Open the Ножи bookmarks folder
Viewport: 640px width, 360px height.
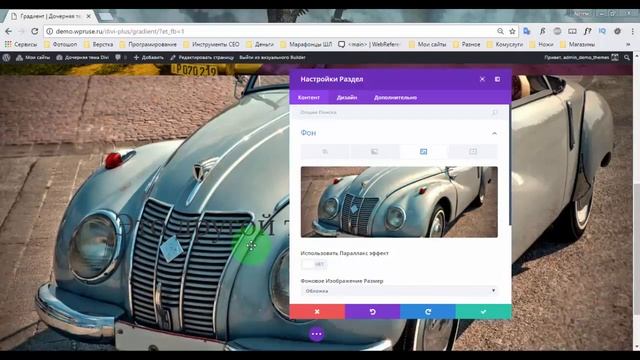point(542,44)
